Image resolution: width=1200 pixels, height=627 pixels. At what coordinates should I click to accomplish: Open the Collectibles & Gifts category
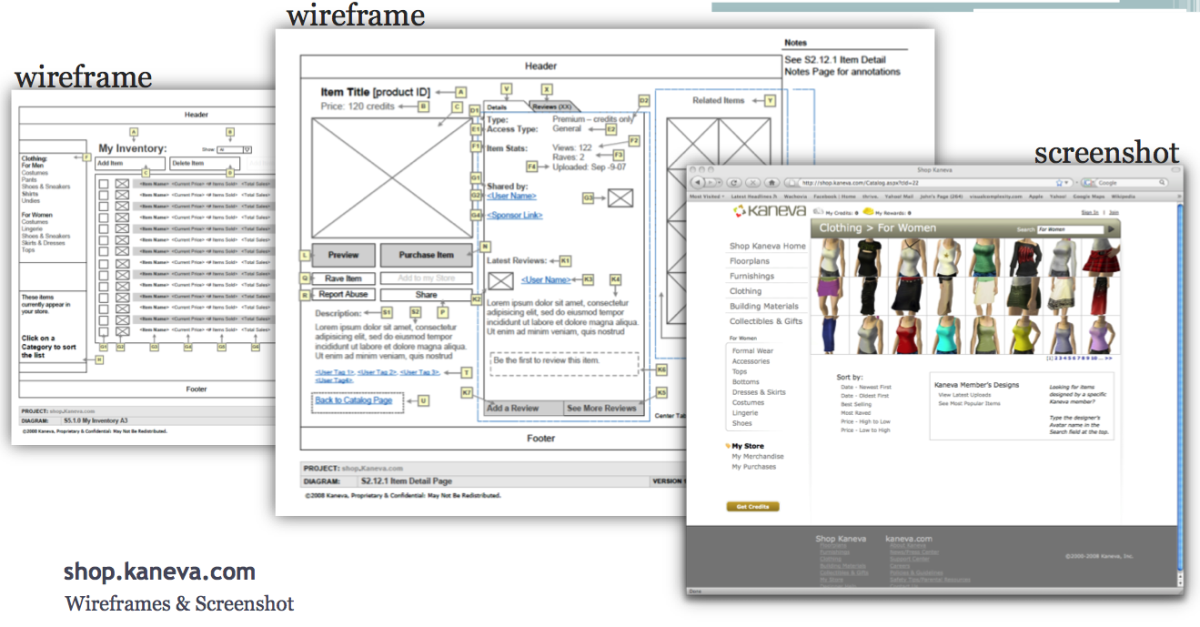pyautogui.click(x=766, y=321)
